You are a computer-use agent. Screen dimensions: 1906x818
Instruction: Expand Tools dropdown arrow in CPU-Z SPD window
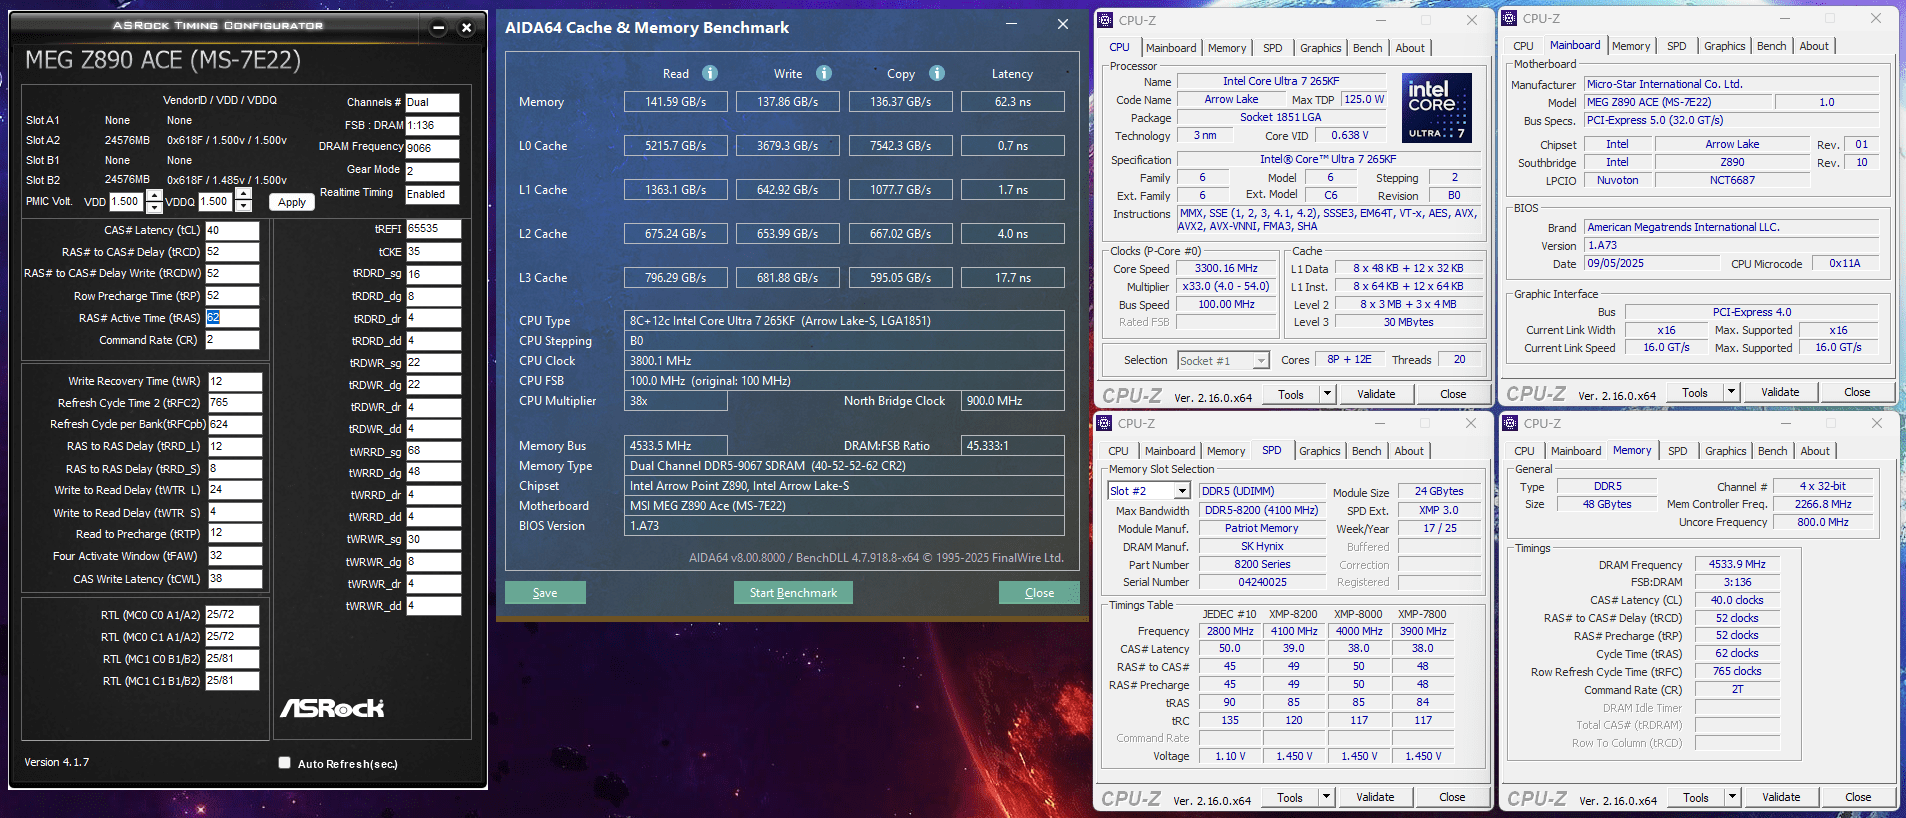tap(1326, 797)
